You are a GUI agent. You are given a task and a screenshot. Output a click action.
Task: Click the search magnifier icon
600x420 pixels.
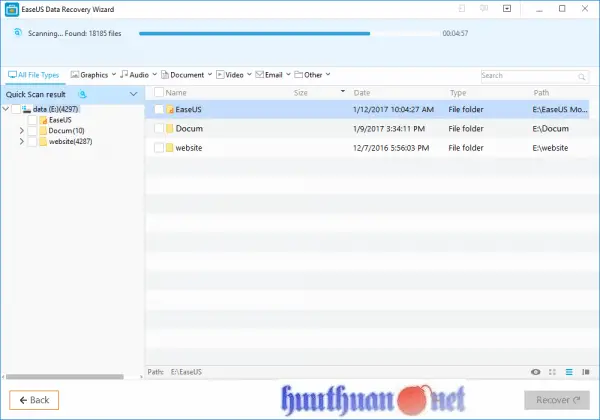pyautogui.click(x=582, y=77)
